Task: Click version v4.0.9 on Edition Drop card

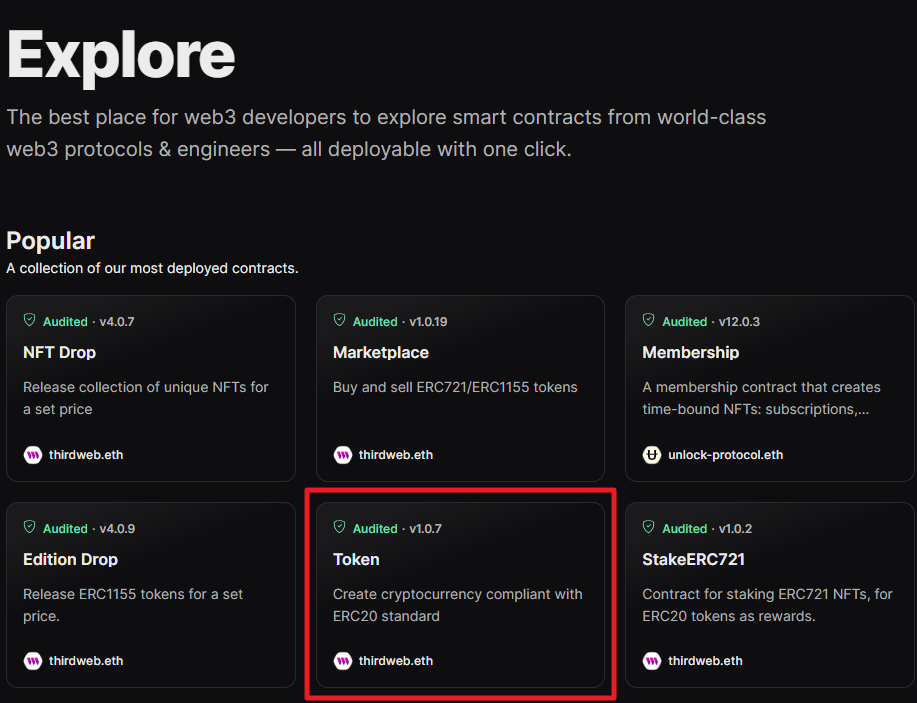Action: point(118,529)
